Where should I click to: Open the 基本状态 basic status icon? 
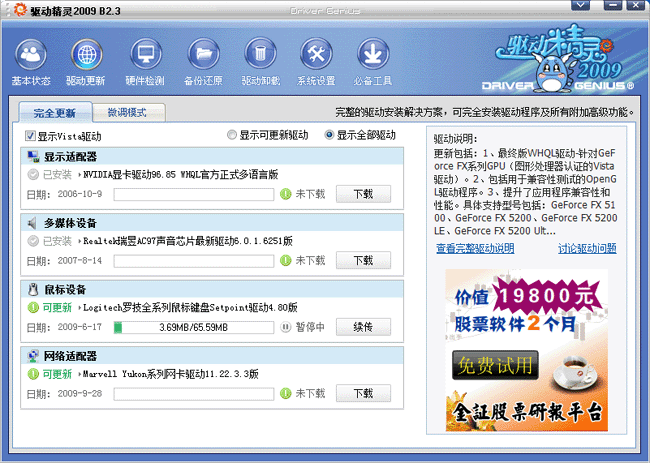(x=31, y=55)
